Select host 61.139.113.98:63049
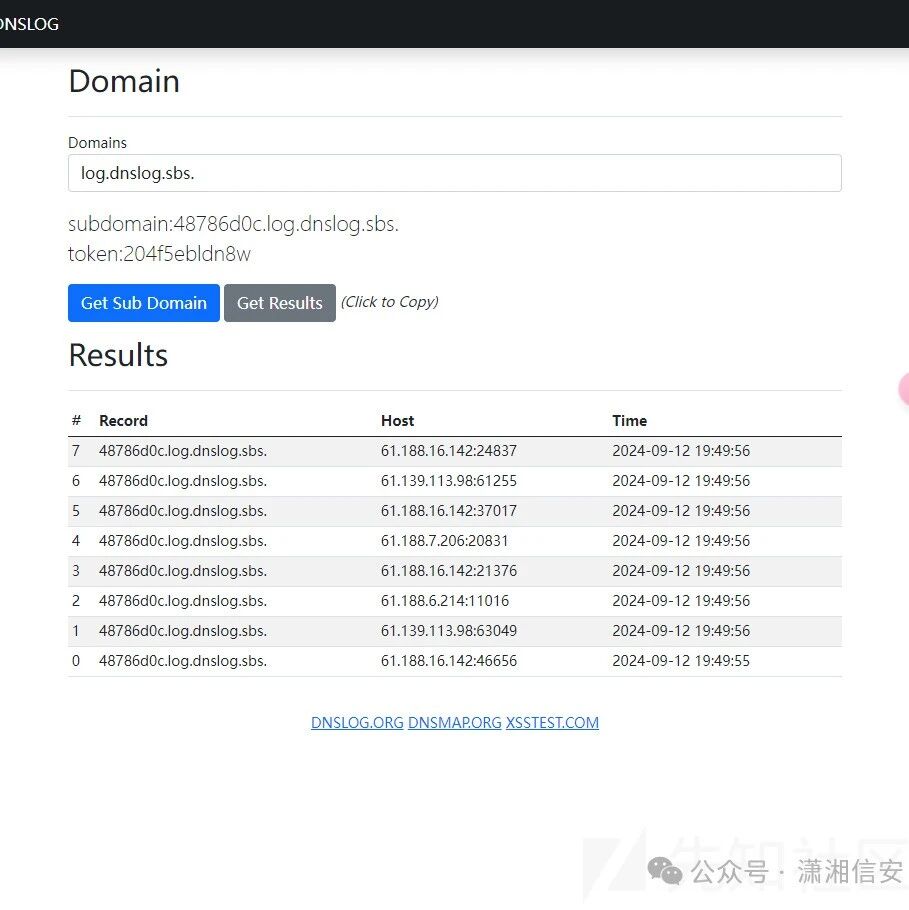 tap(449, 631)
